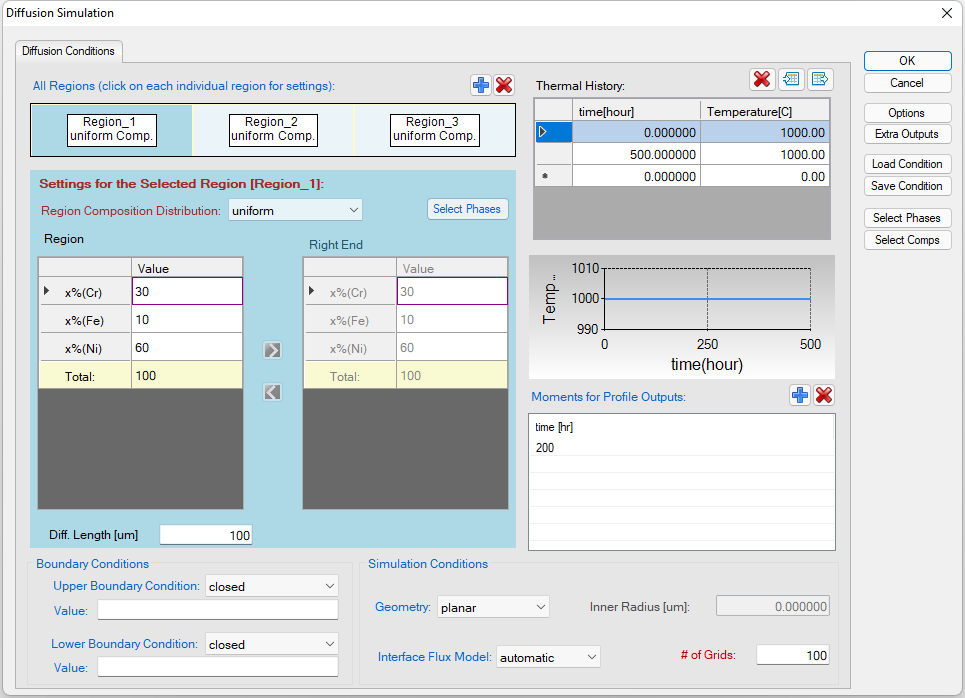Viewport: 965px width, 698px height.
Task: Delete region using red X icon
Action: [504, 86]
